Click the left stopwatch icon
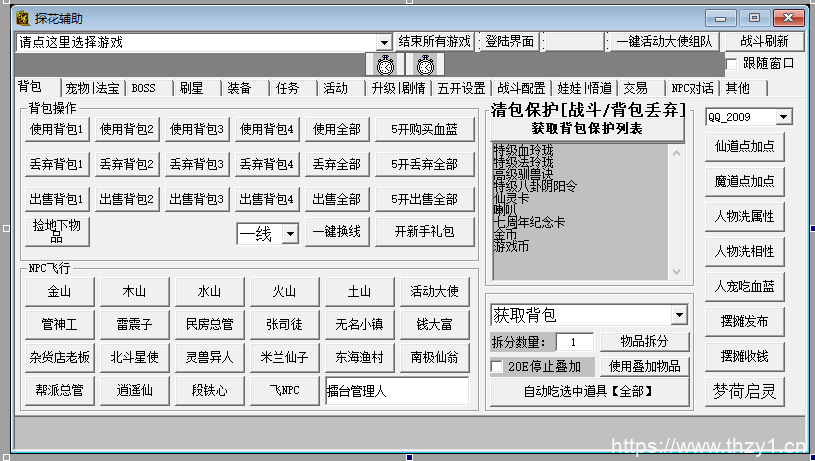 coord(385,65)
